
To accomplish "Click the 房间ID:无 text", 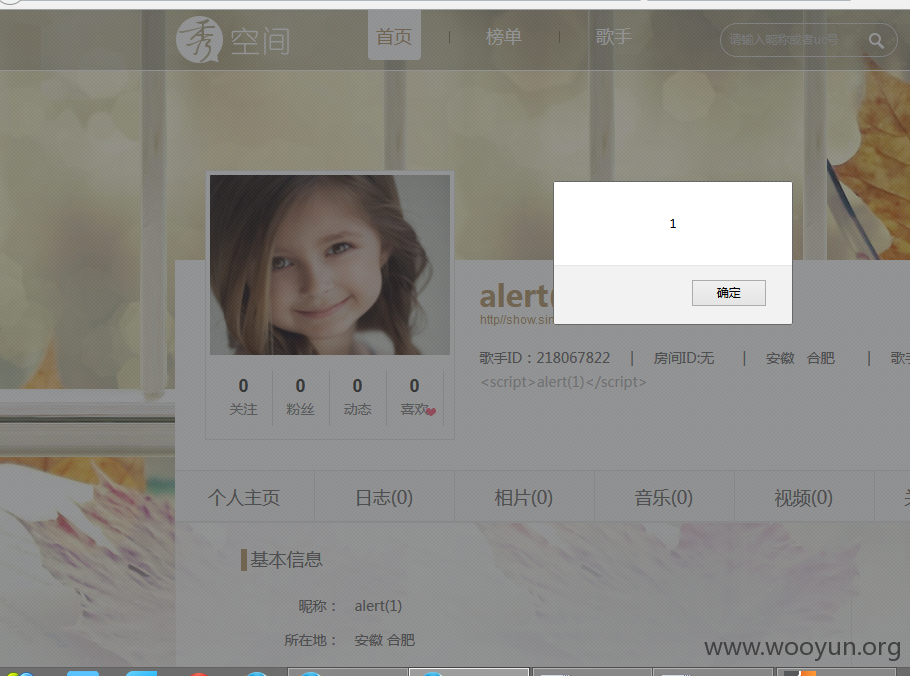I will pos(684,358).
